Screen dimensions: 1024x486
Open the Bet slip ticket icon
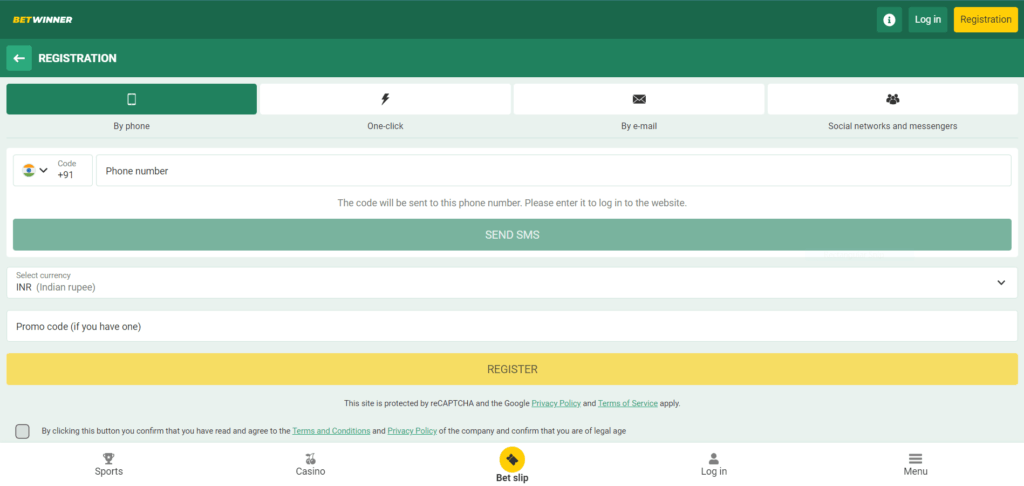[512, 459]
